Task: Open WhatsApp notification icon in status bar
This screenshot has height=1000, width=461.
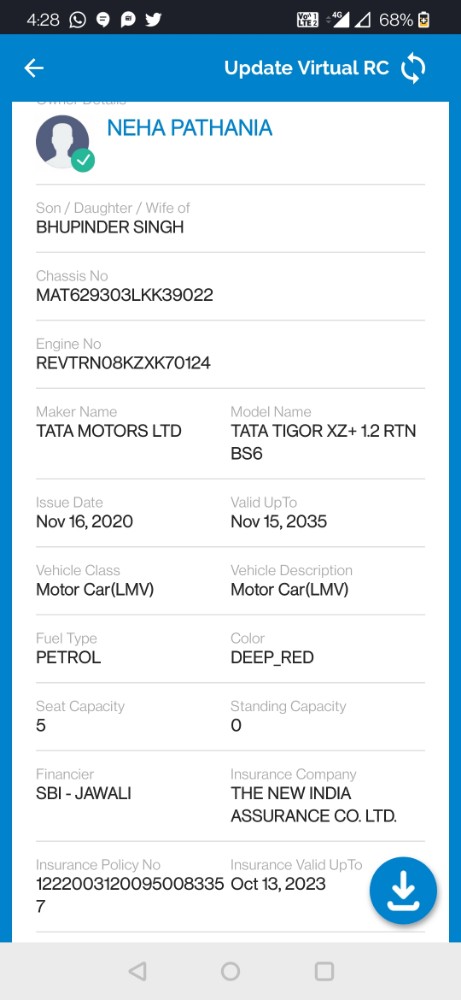Action: click(77, 20)
